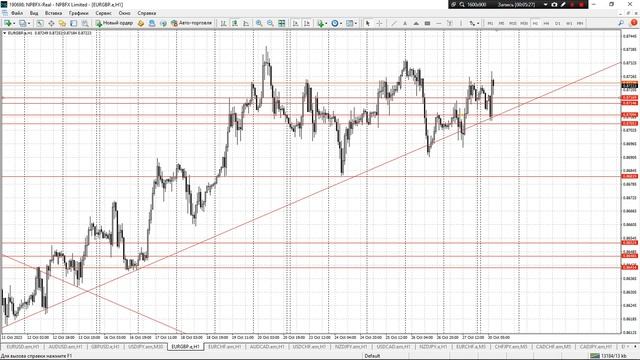Select the horizontal line tool
Image resolution: width=640 pixels, height=360 pixels.
[439, 23]
